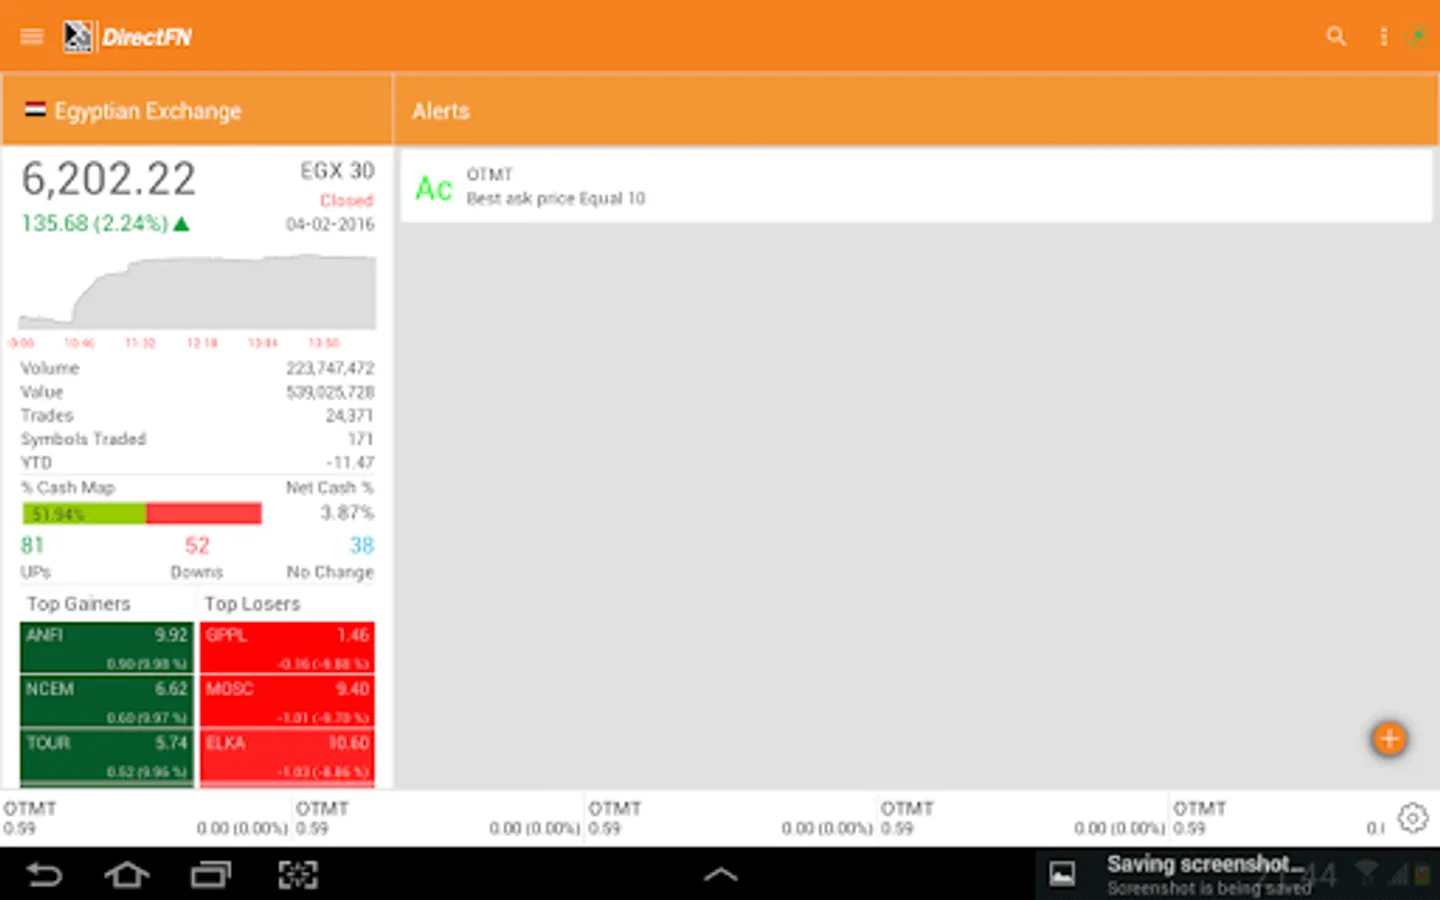Open NCEM top gainer tile

click(x=107, y=702)
